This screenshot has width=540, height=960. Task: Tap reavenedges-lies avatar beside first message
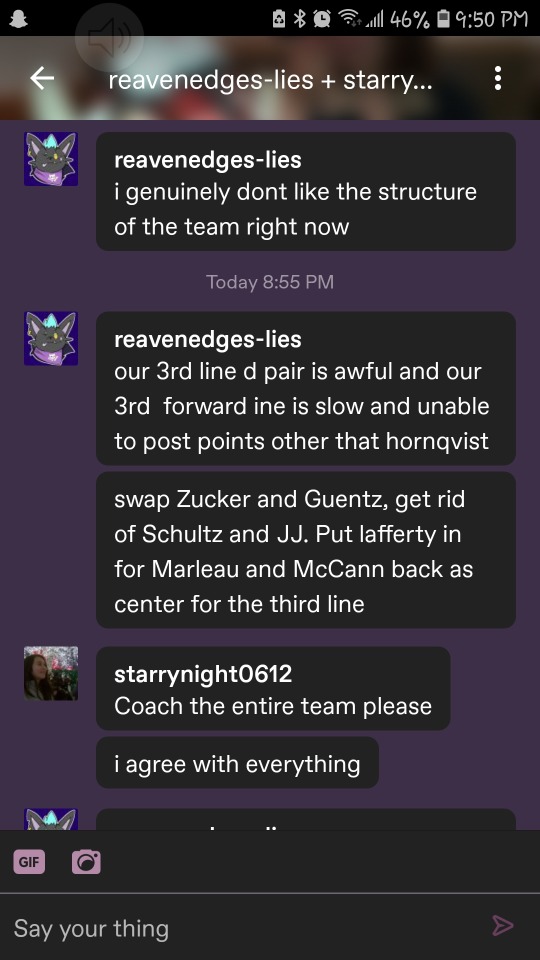click(x=51, y=159)
